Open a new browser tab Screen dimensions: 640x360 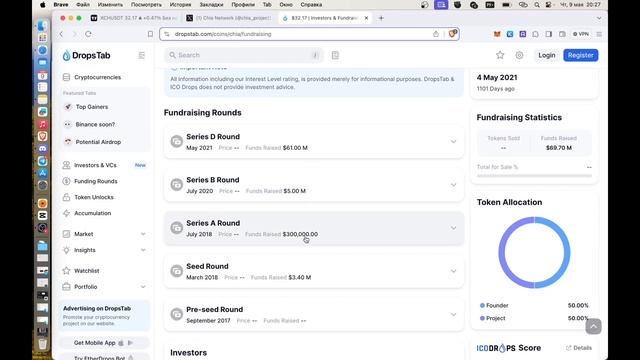coord(381,18)
